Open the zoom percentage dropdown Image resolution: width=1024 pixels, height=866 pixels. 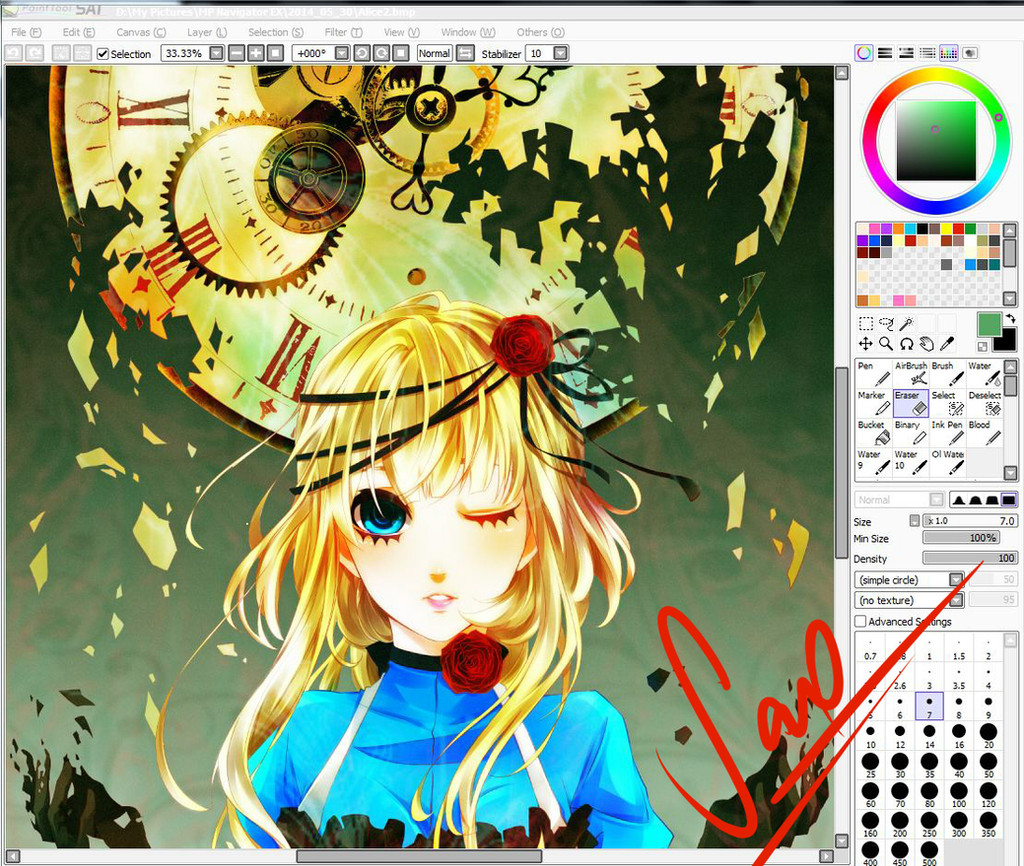pos(216,53)
